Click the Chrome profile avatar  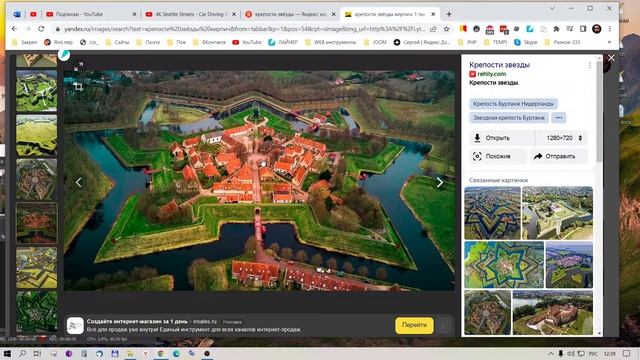point(596,29)
